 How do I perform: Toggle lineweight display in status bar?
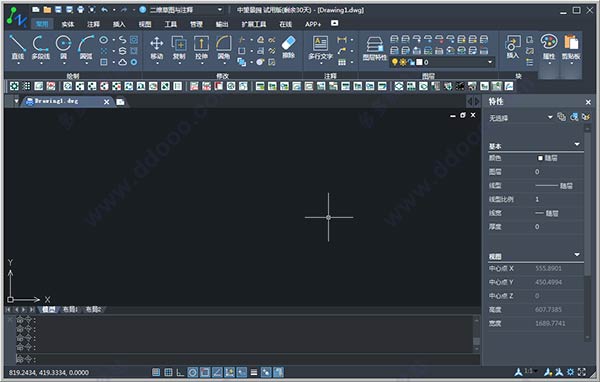tap(254, 372)
